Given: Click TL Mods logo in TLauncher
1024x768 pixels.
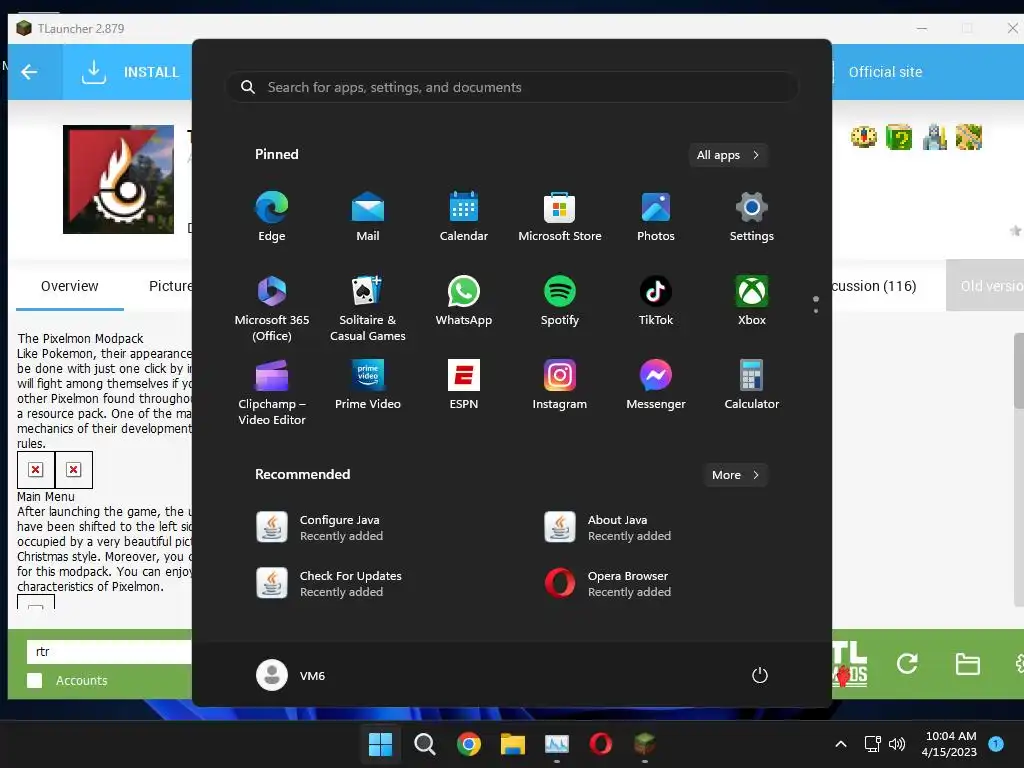Looking at the screenshot, I should [x=850, y=664].
